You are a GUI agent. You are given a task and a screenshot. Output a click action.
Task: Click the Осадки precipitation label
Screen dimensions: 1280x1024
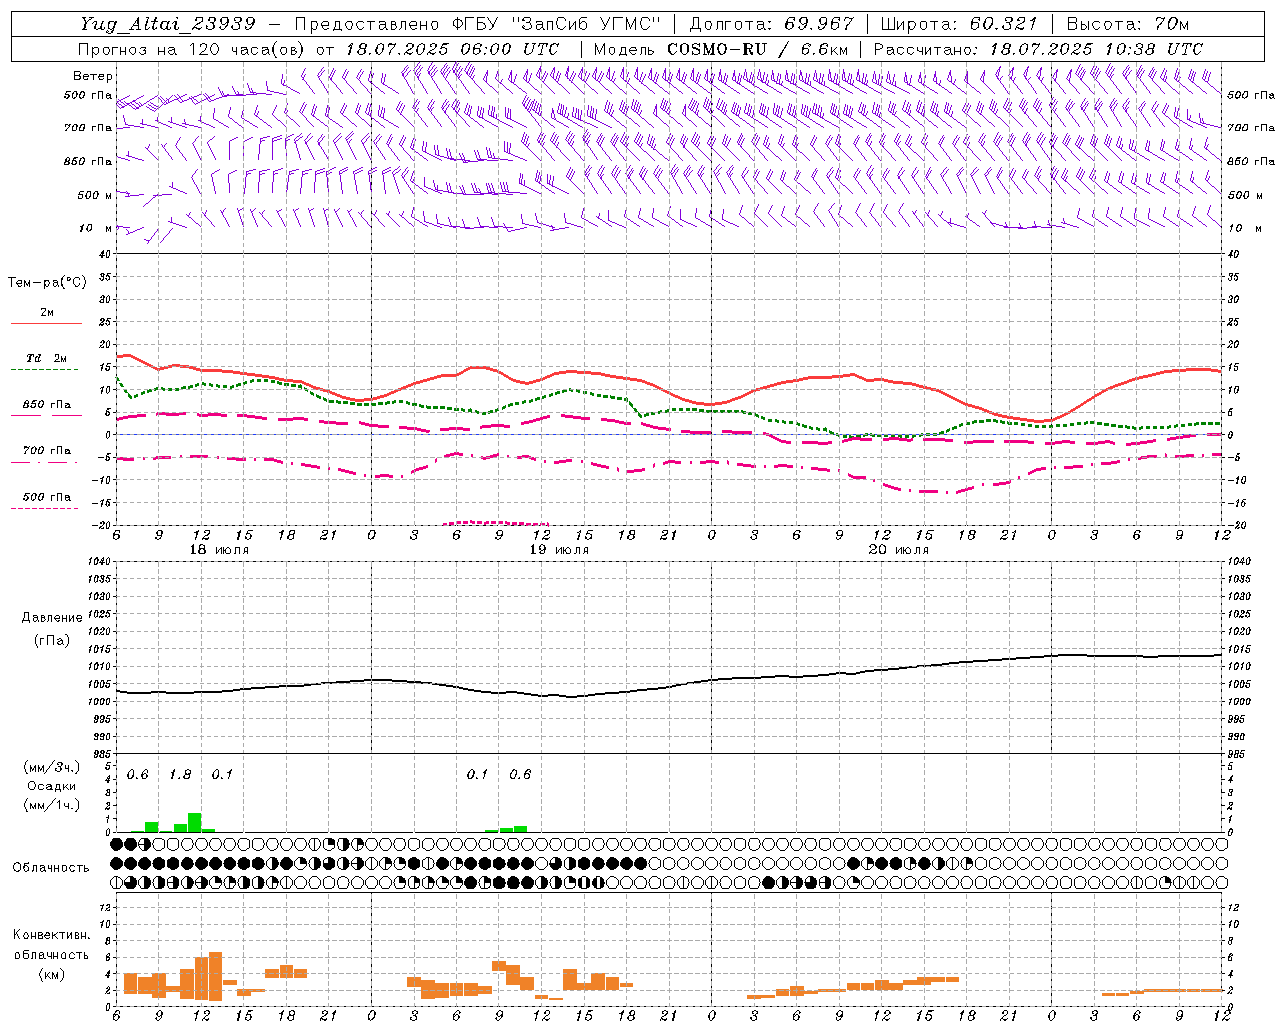point(51,786)
